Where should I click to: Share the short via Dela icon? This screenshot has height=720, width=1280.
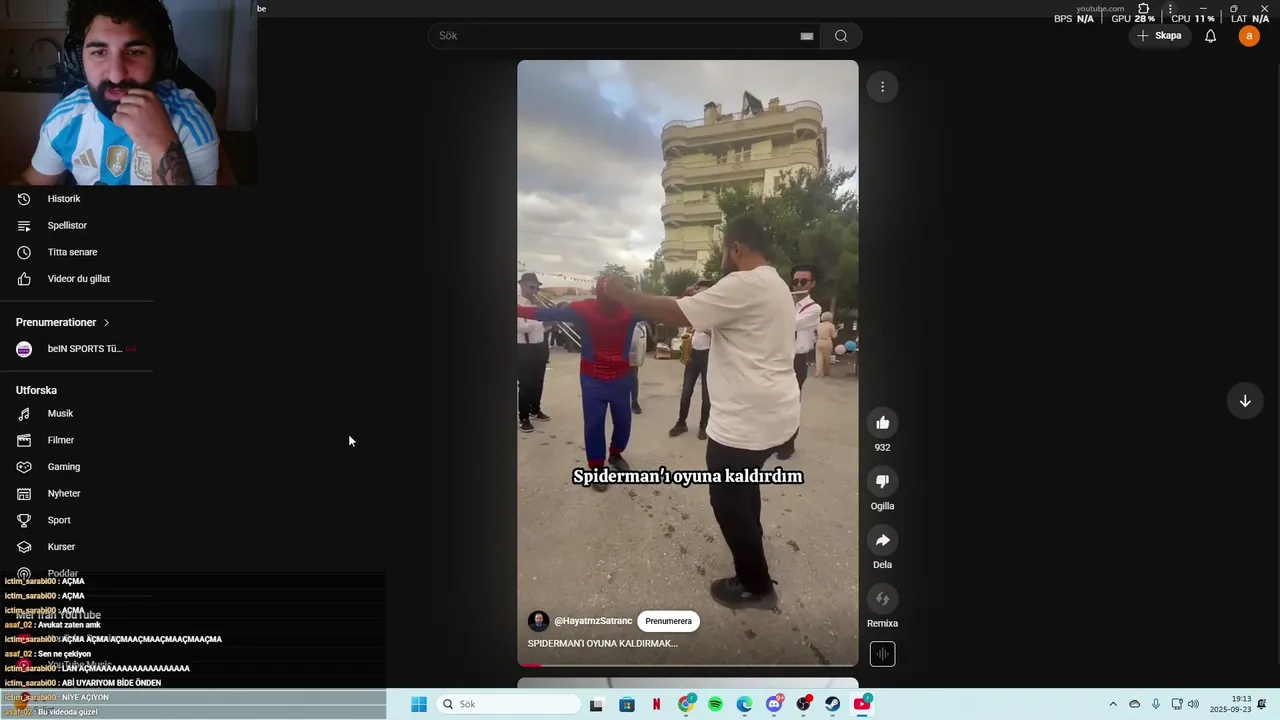pos(882,540)
